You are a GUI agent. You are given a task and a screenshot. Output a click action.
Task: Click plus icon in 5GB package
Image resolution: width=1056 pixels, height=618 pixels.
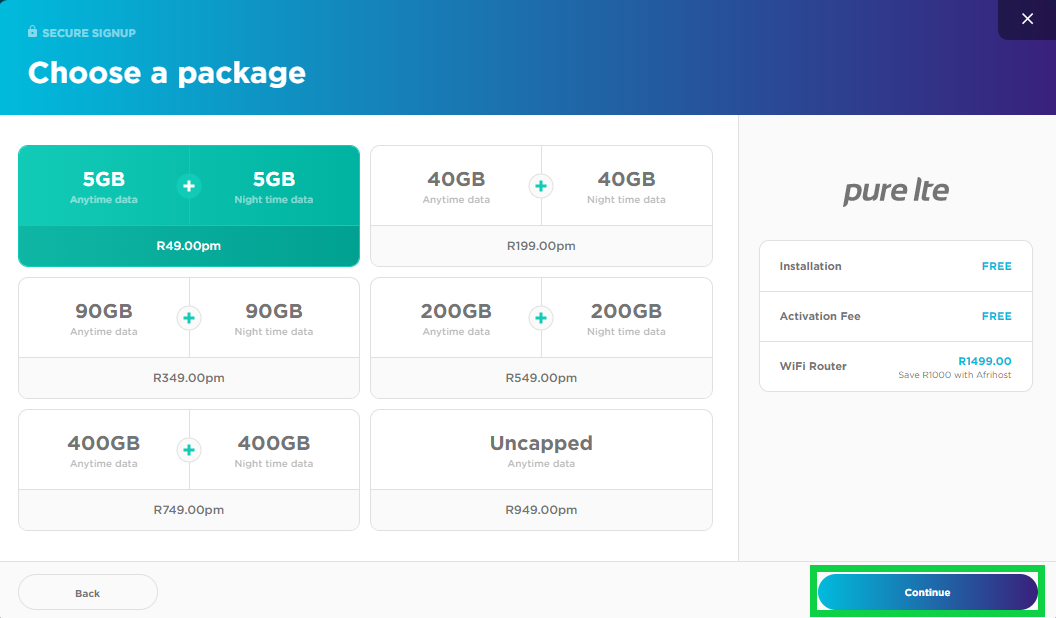click(189, 186)
